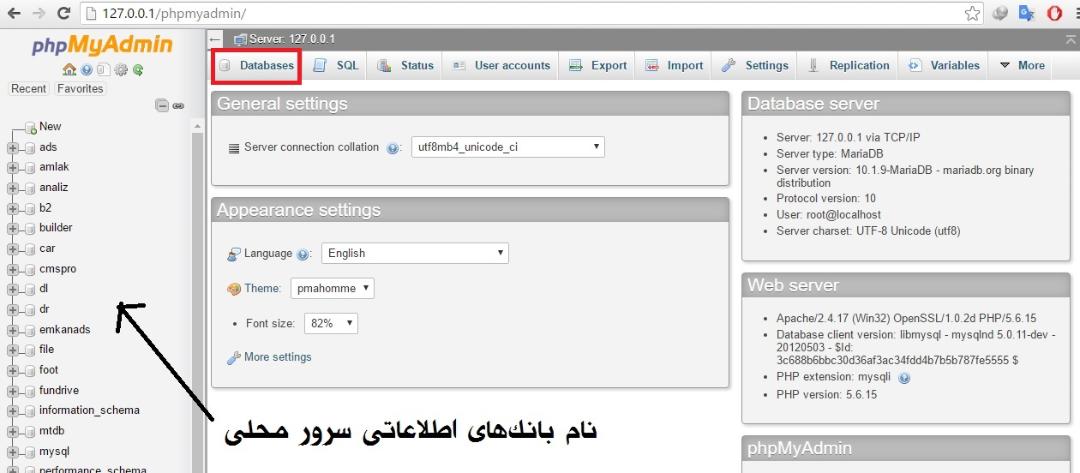Click the browser Forward arrow

(38, 13)
